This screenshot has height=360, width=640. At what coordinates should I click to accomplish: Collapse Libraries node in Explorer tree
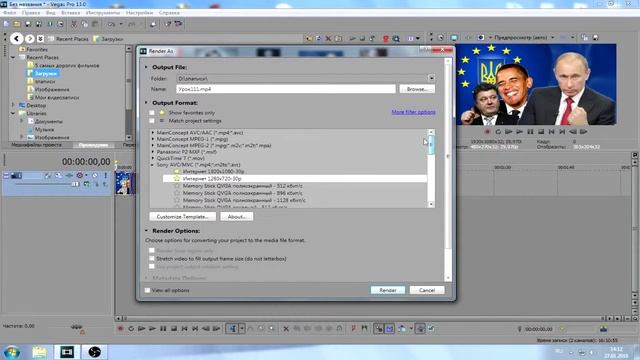[13, 113]
